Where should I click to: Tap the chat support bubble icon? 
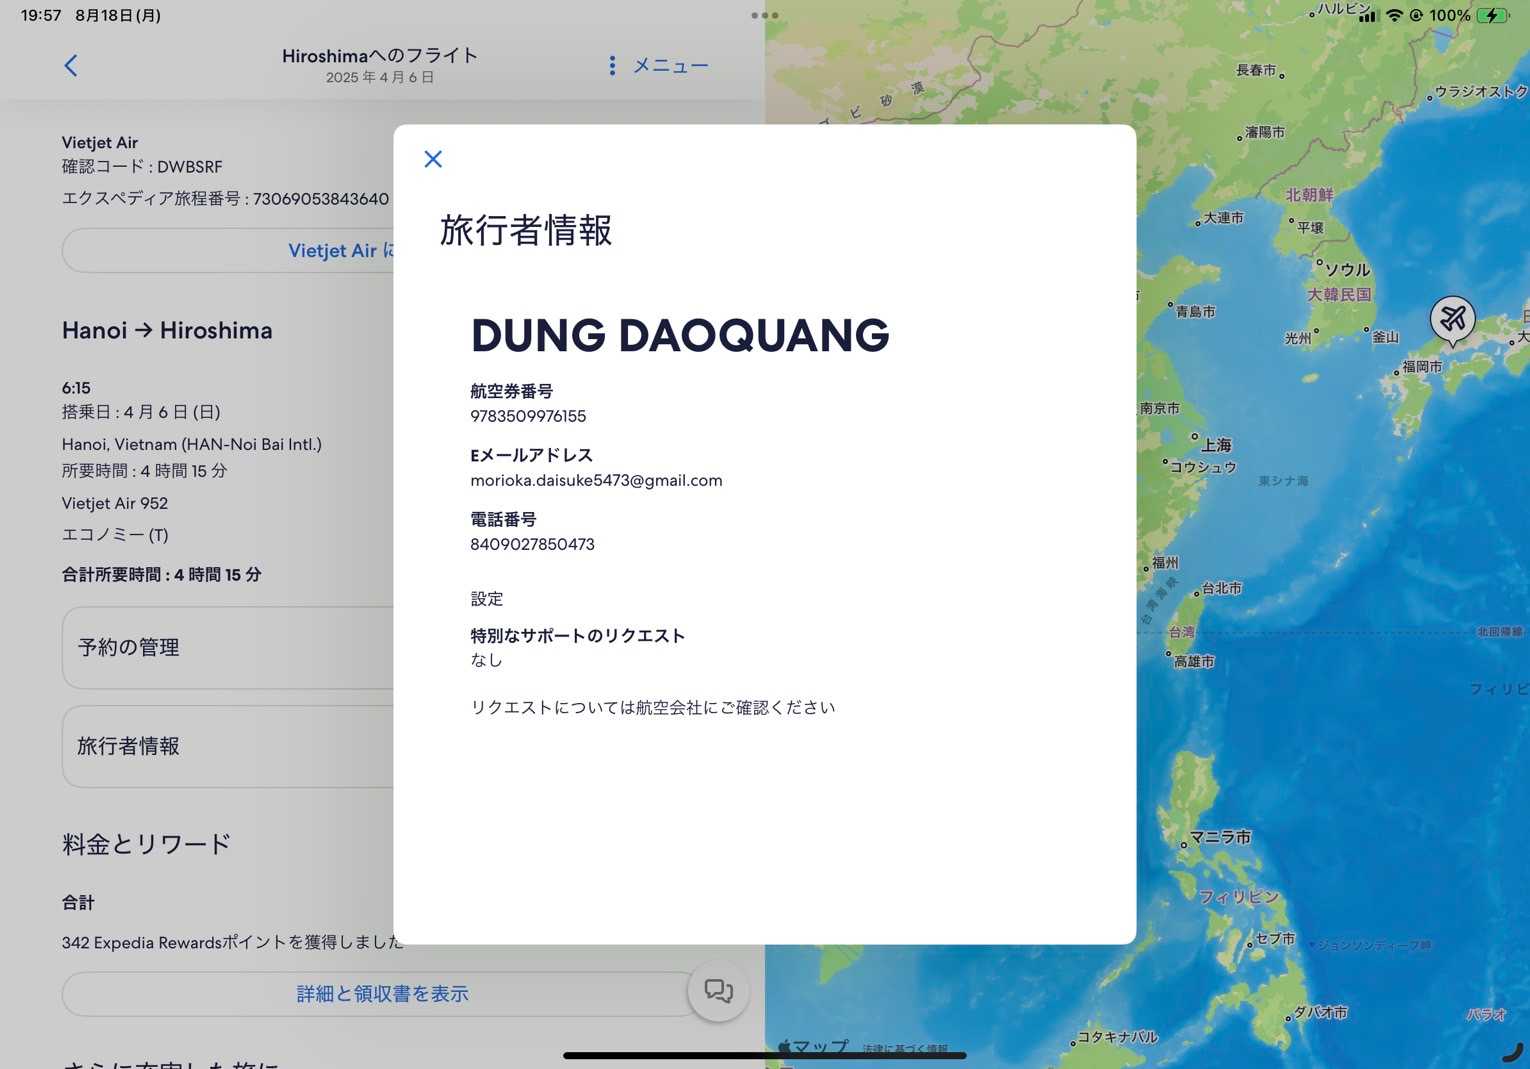(718, 991)
